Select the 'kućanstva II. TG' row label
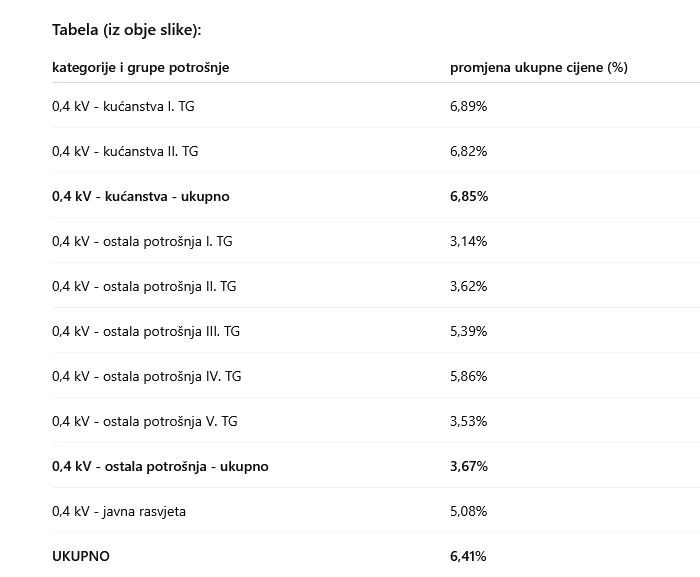The image size is (700, 577). [x=125, y=151]
